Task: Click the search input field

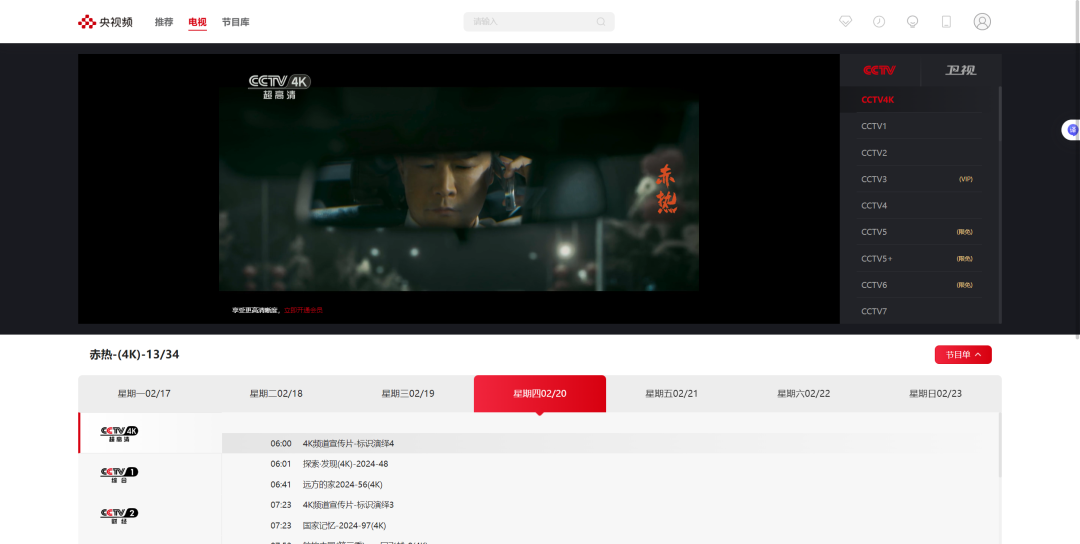Action: tap(530, 22)
